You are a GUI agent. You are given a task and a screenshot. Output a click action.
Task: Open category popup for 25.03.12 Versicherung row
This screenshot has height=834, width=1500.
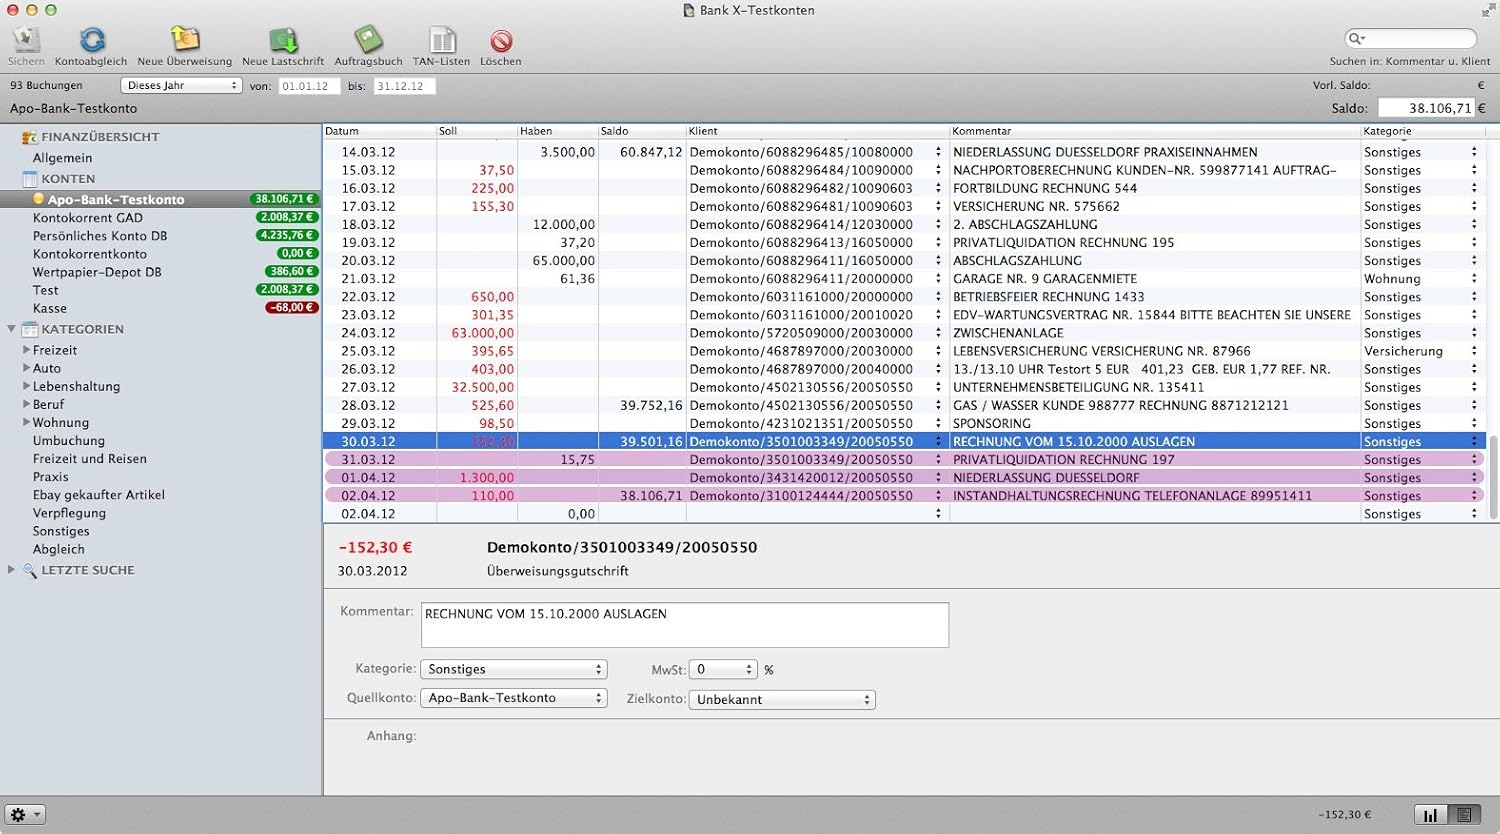tap(1474, 351)
